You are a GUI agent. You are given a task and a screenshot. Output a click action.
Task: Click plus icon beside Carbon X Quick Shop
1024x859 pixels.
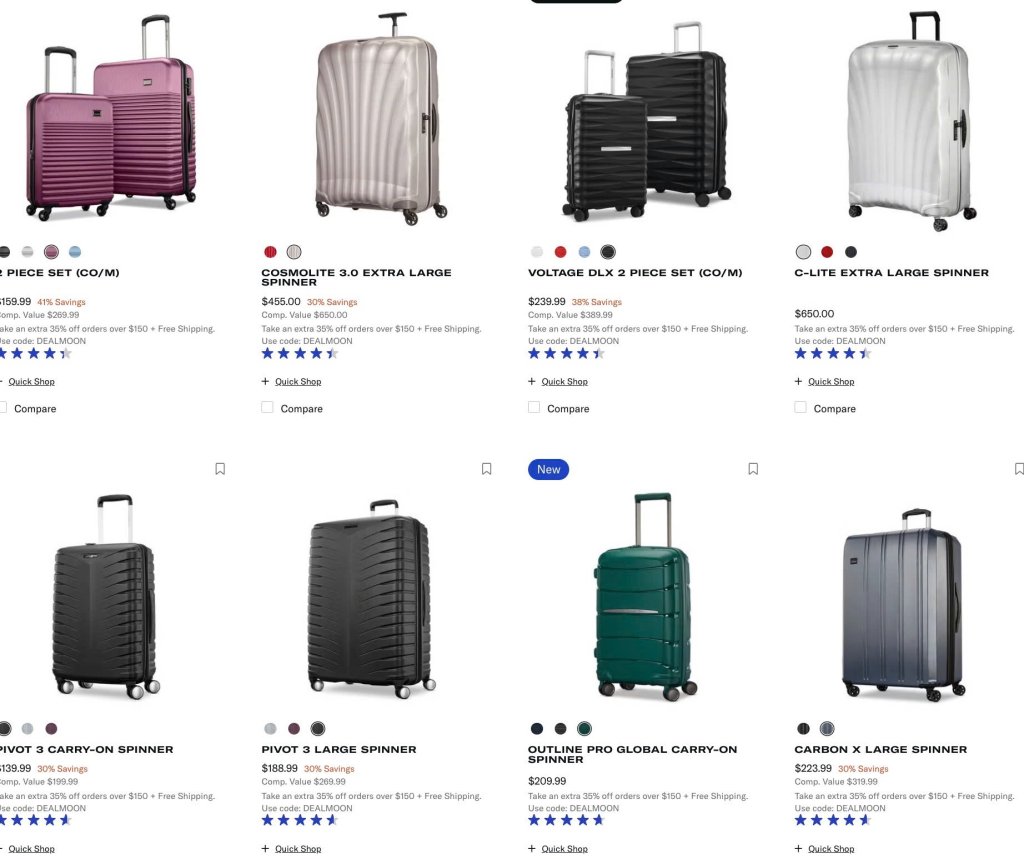[798, 849]
